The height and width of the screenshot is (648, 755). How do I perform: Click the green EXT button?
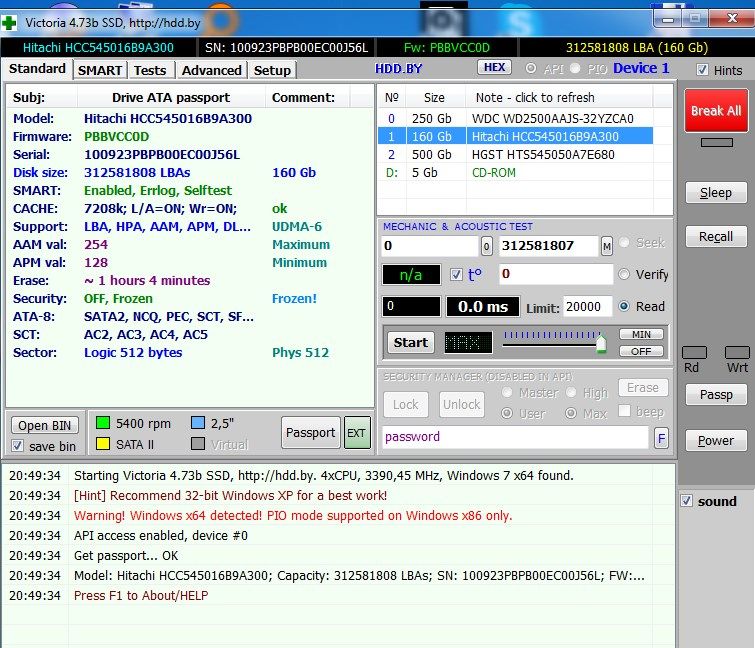pyautogui.click(x=356, y=432)
